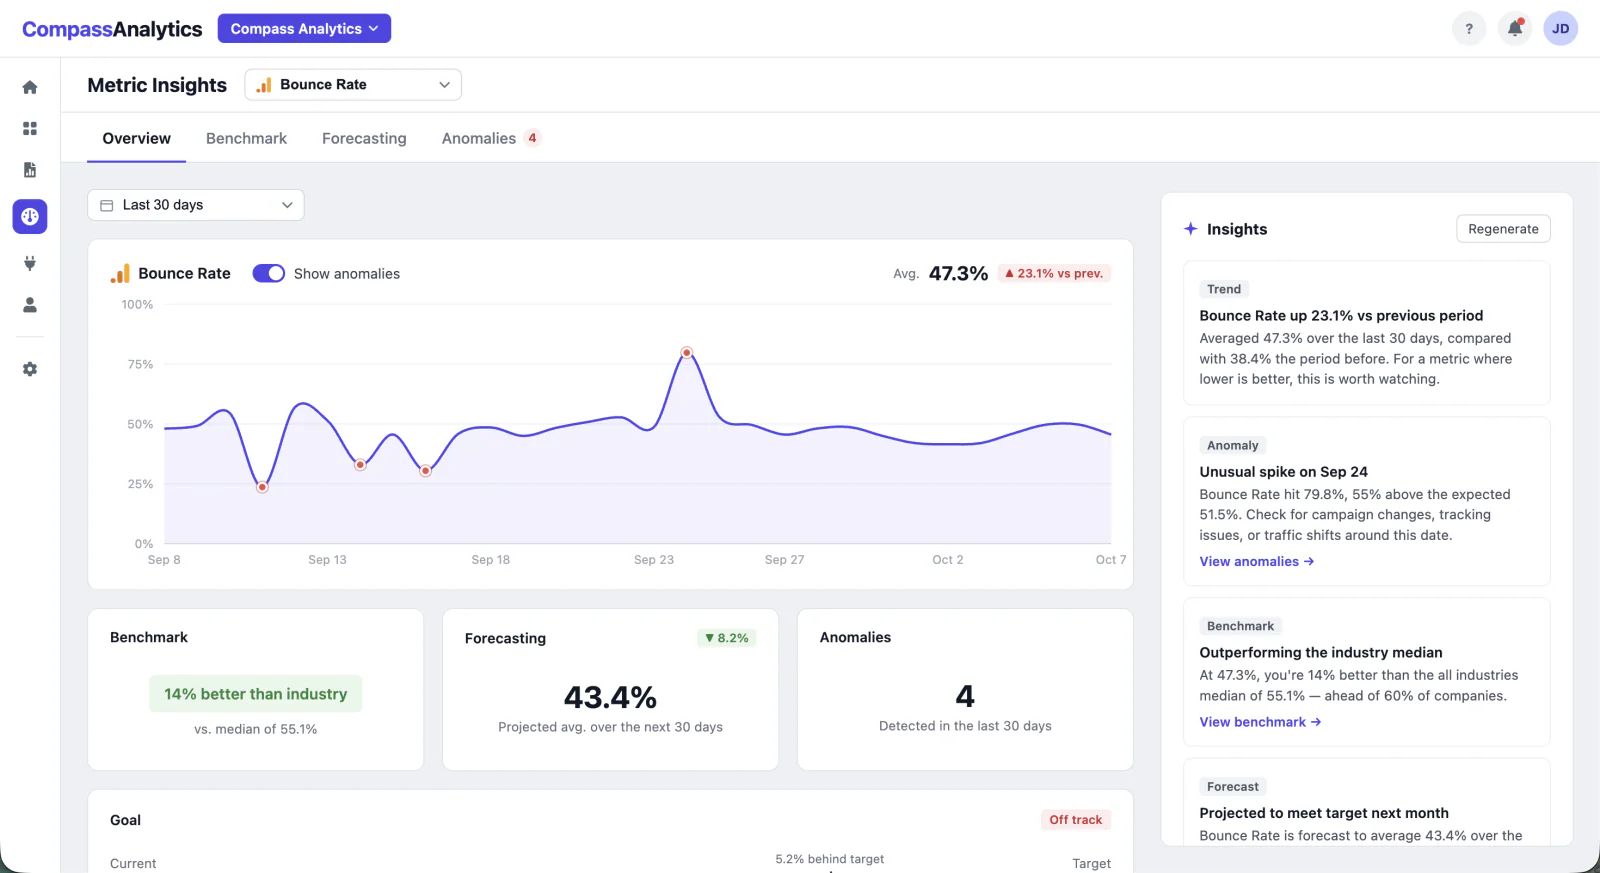Switch to the Benchmark tab
This screenshot has height=873, width=1600.
(x=246, y=139)
